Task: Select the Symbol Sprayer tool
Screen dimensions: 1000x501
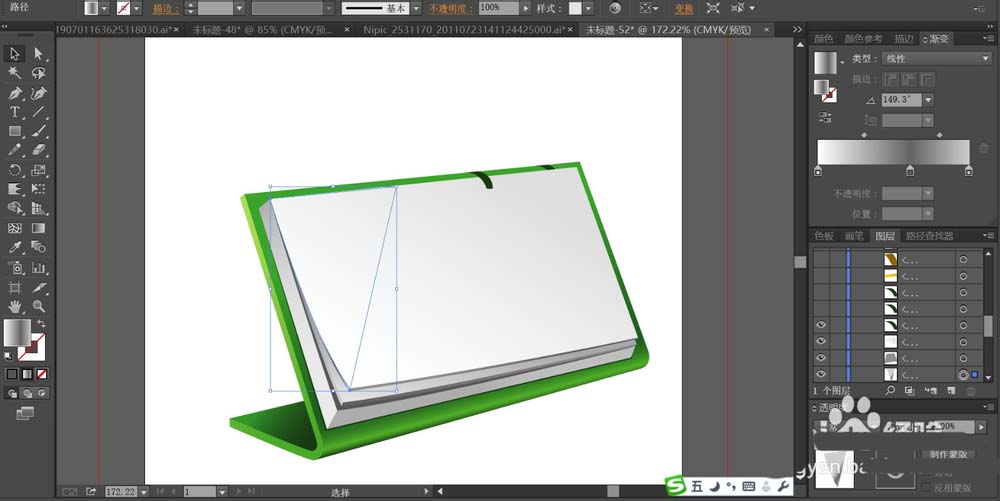Action: pyautogui.click(x=15, y=268)
